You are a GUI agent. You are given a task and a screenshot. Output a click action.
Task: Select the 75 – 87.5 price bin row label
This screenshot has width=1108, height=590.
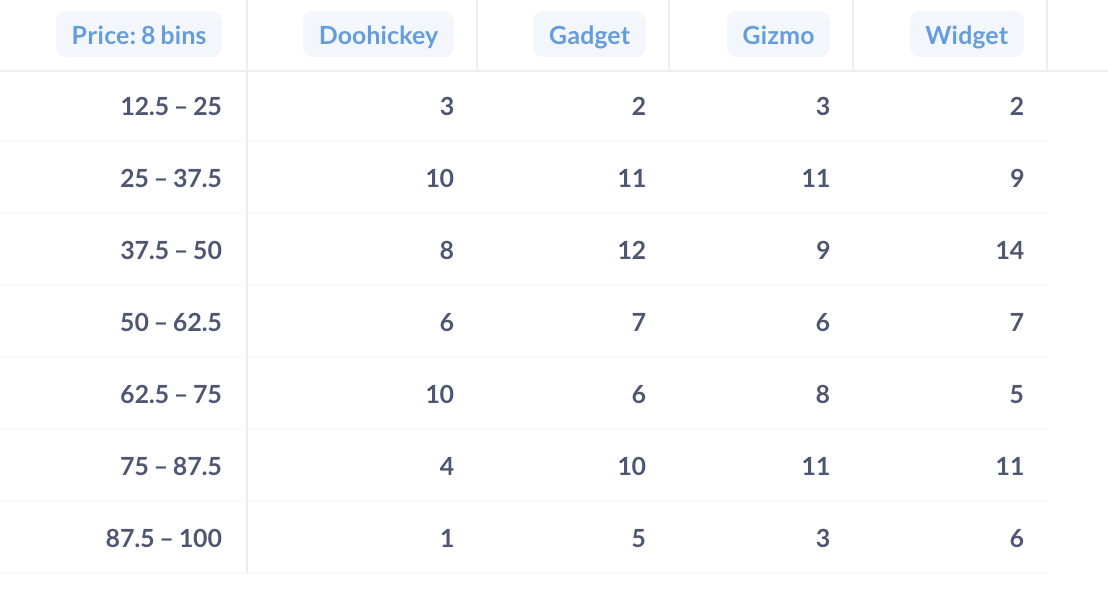tap(170, 465)
